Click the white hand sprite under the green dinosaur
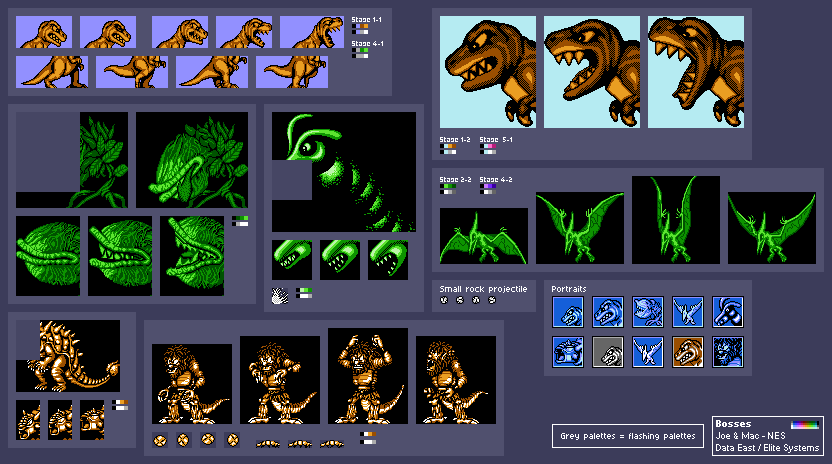This screenshot has width=832, height=464. [x=279, y=295]
